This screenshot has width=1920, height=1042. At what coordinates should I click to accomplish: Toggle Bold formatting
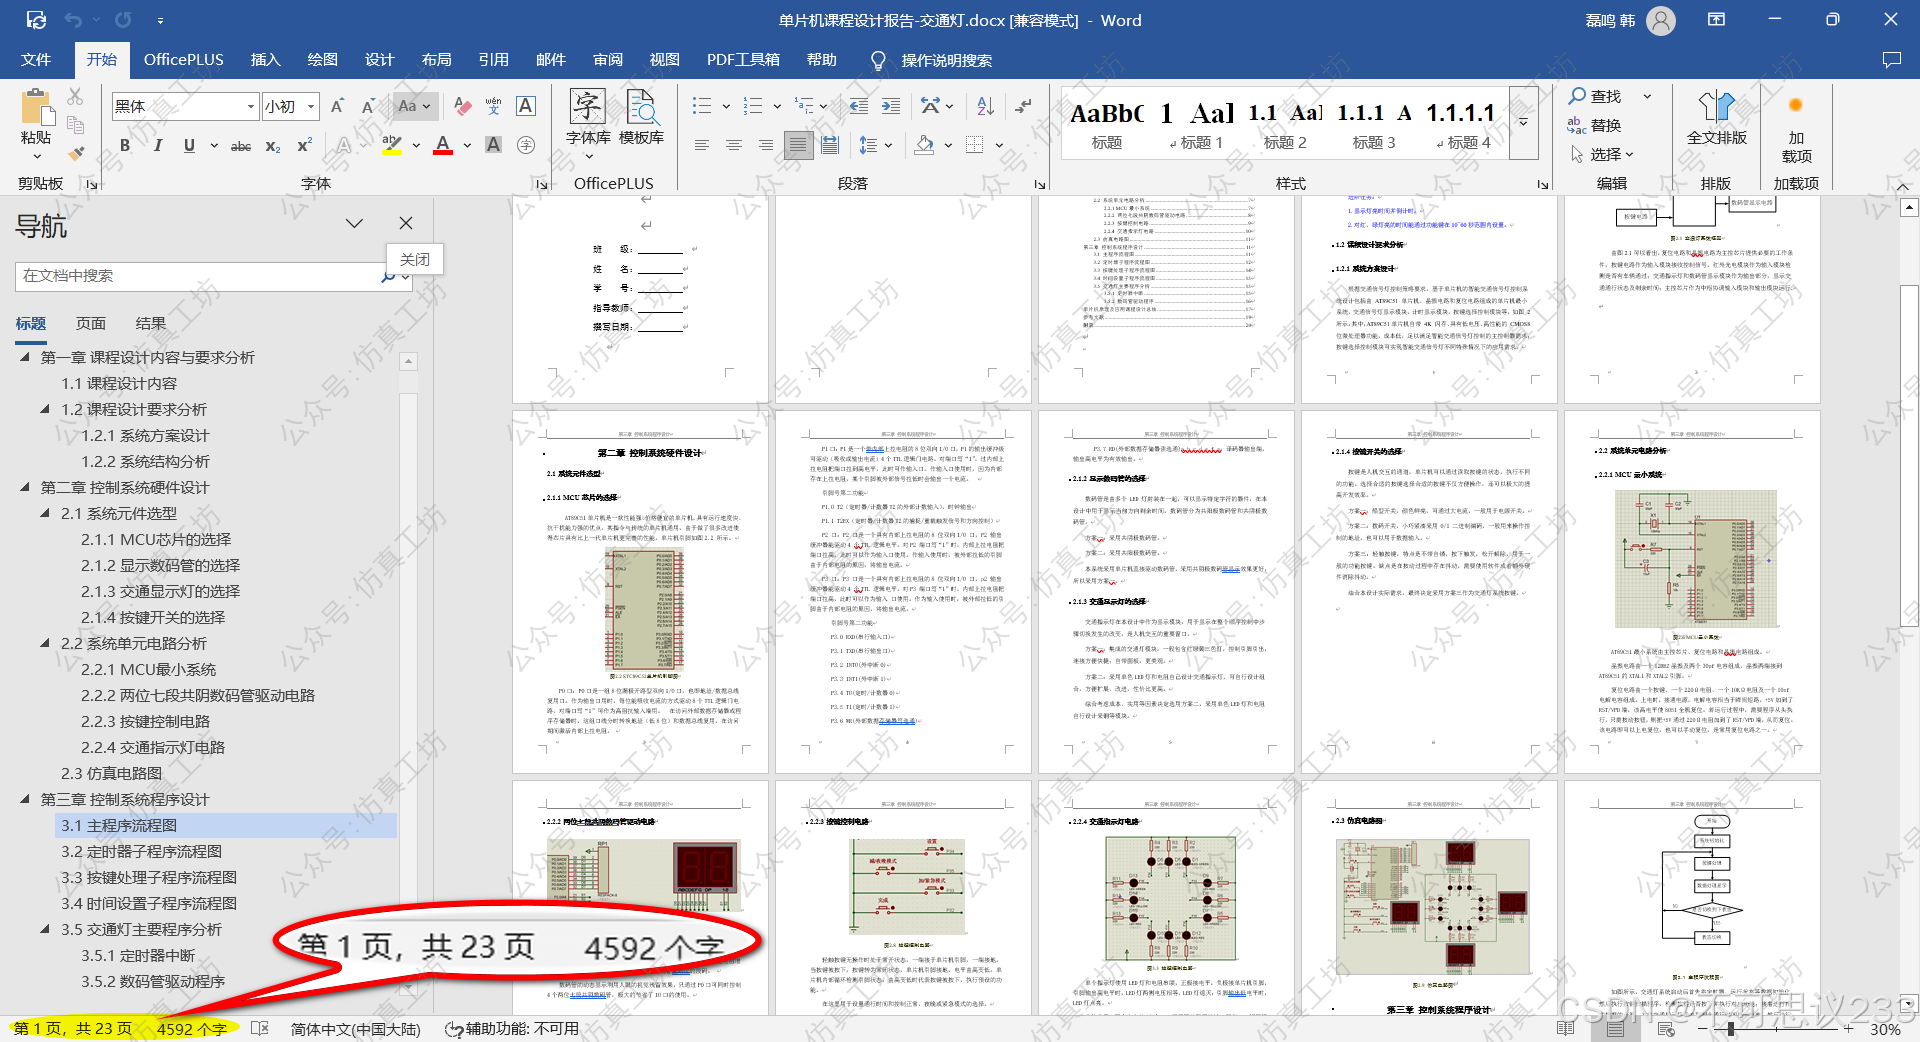pyautogui.click(x=125, y=146)
